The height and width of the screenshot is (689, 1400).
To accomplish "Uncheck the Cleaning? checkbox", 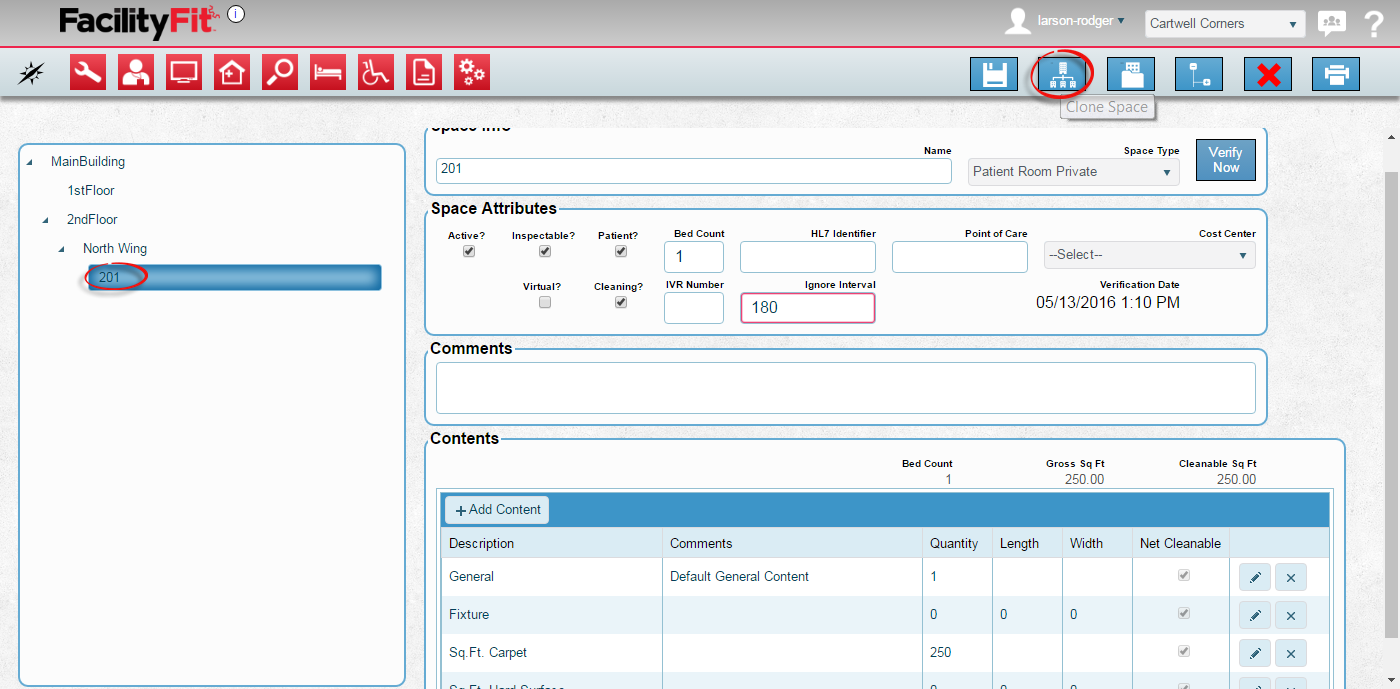I will [x=621, y=302].
